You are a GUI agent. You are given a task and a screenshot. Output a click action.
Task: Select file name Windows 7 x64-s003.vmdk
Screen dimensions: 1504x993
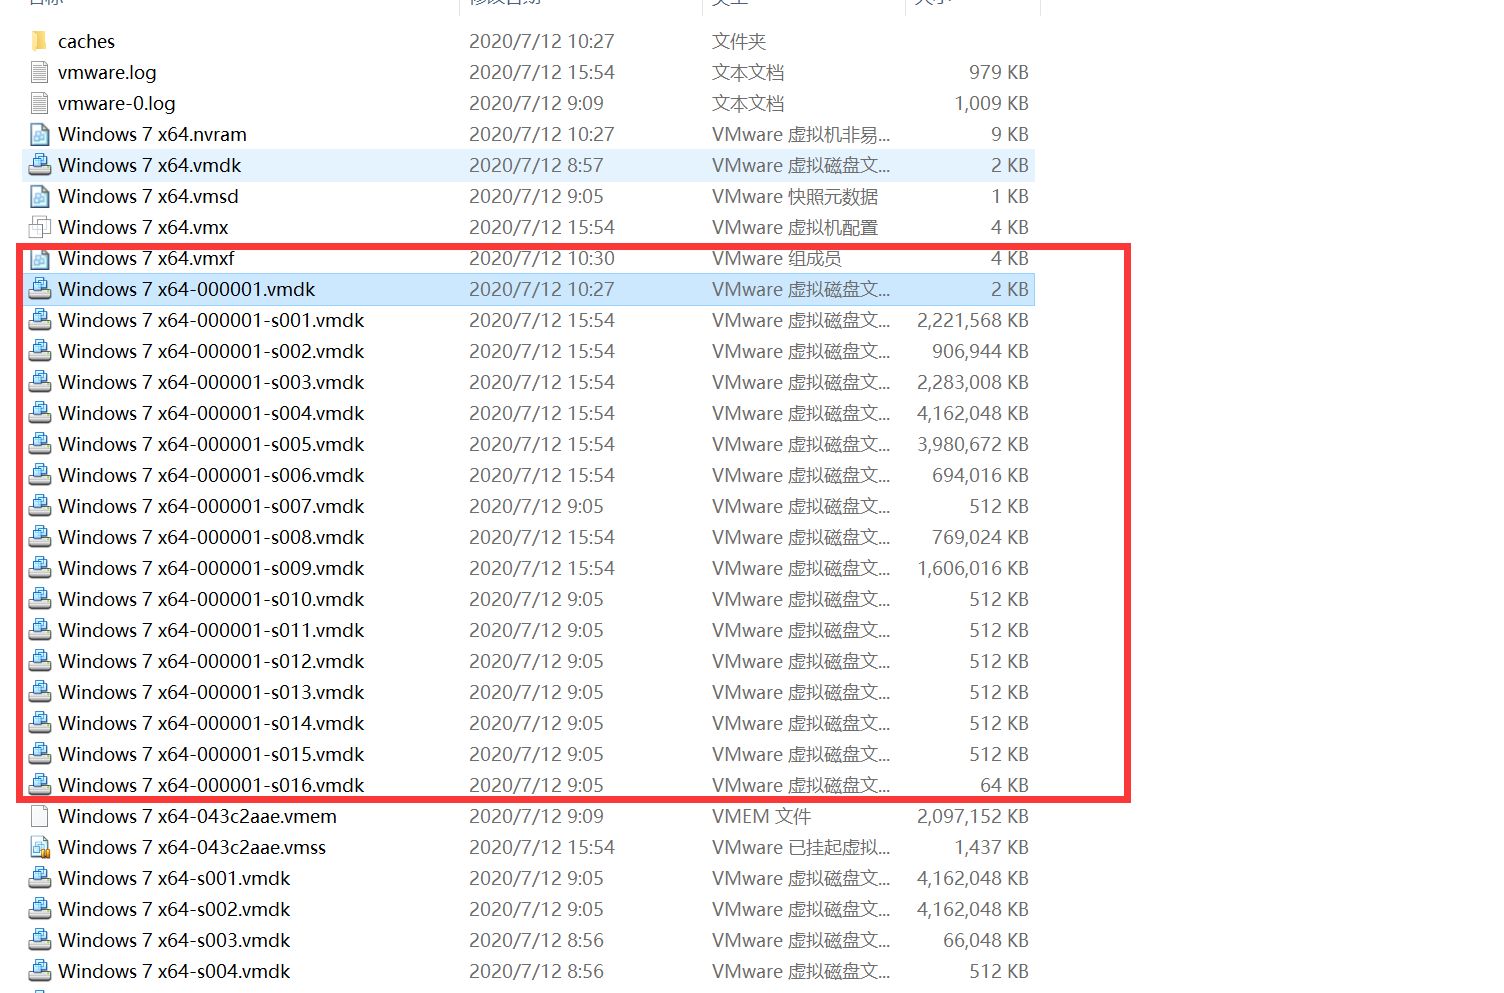click(174, 940)
